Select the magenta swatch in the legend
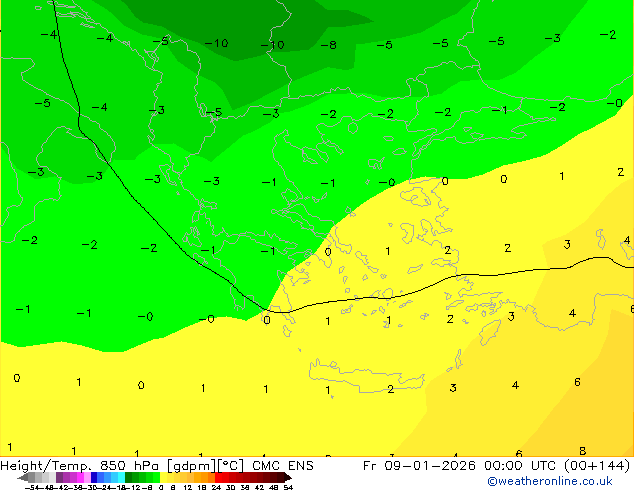 (80, 478)
